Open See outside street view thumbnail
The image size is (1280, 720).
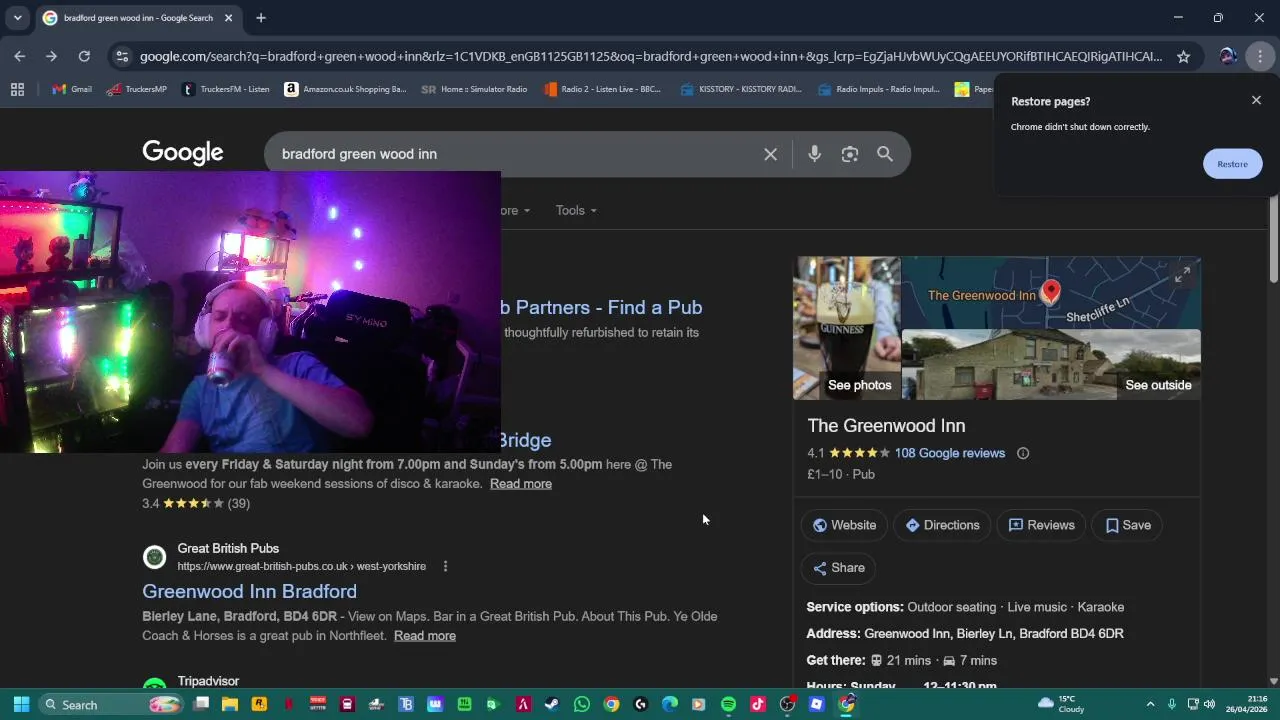pos(1051,365)
